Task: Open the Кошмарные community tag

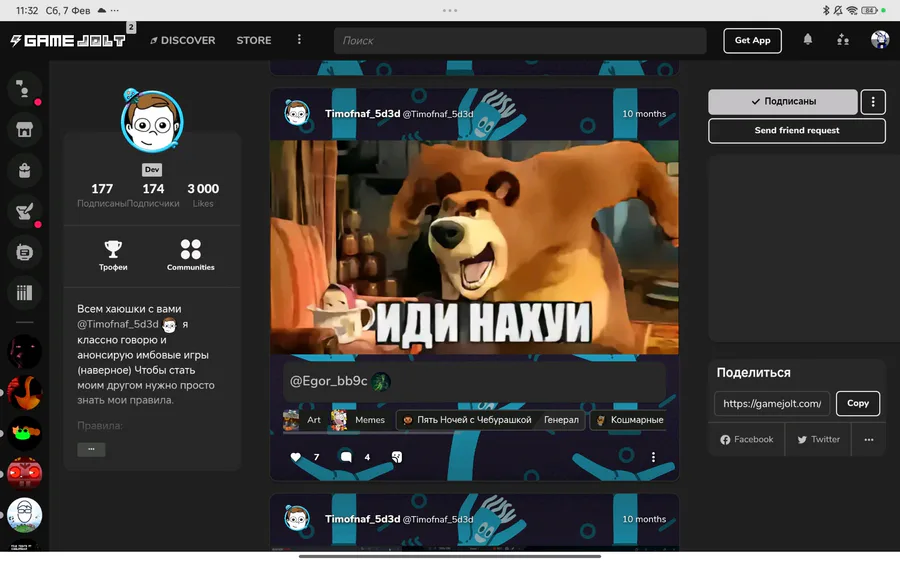Action: point(630,420)
